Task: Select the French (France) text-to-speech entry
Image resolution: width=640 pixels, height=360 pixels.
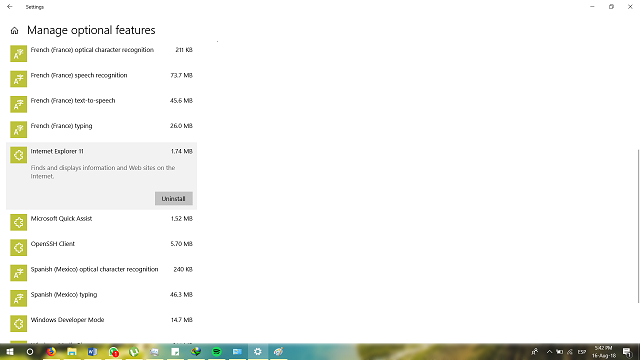Action: pyautogui.click(x=102, y=104)
